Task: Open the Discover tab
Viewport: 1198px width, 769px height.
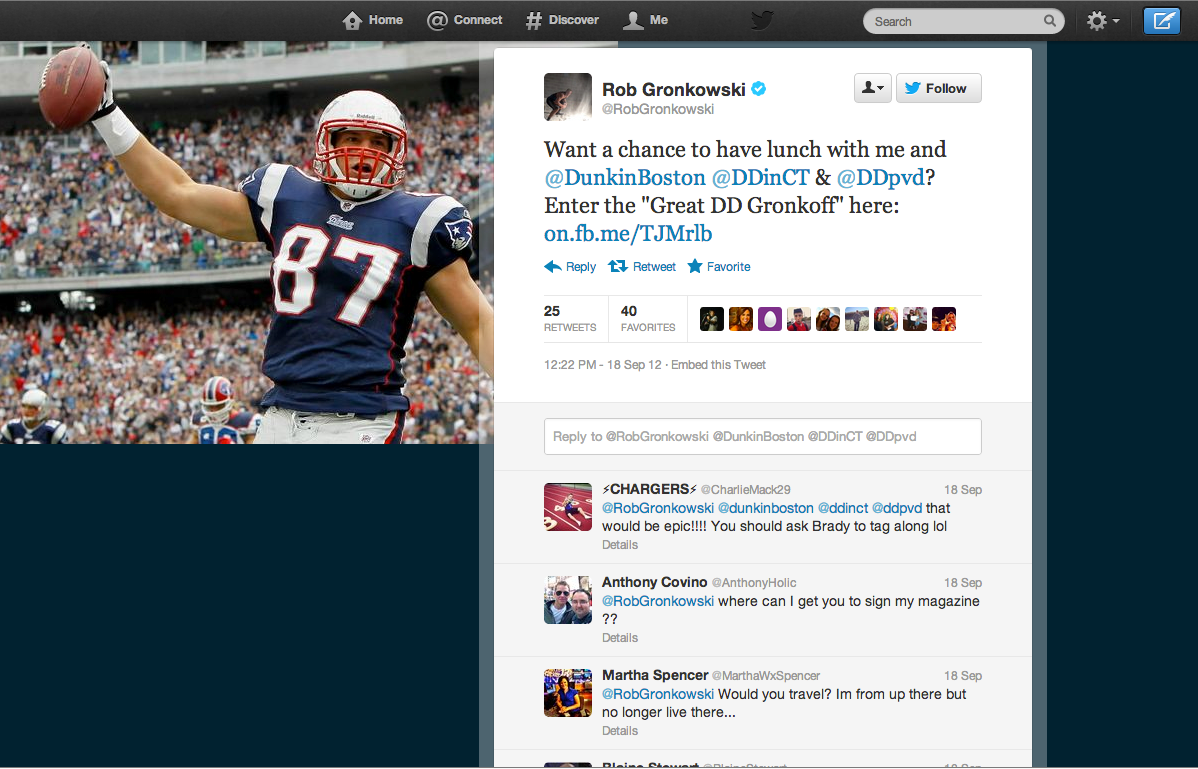Action: (562, 20)
